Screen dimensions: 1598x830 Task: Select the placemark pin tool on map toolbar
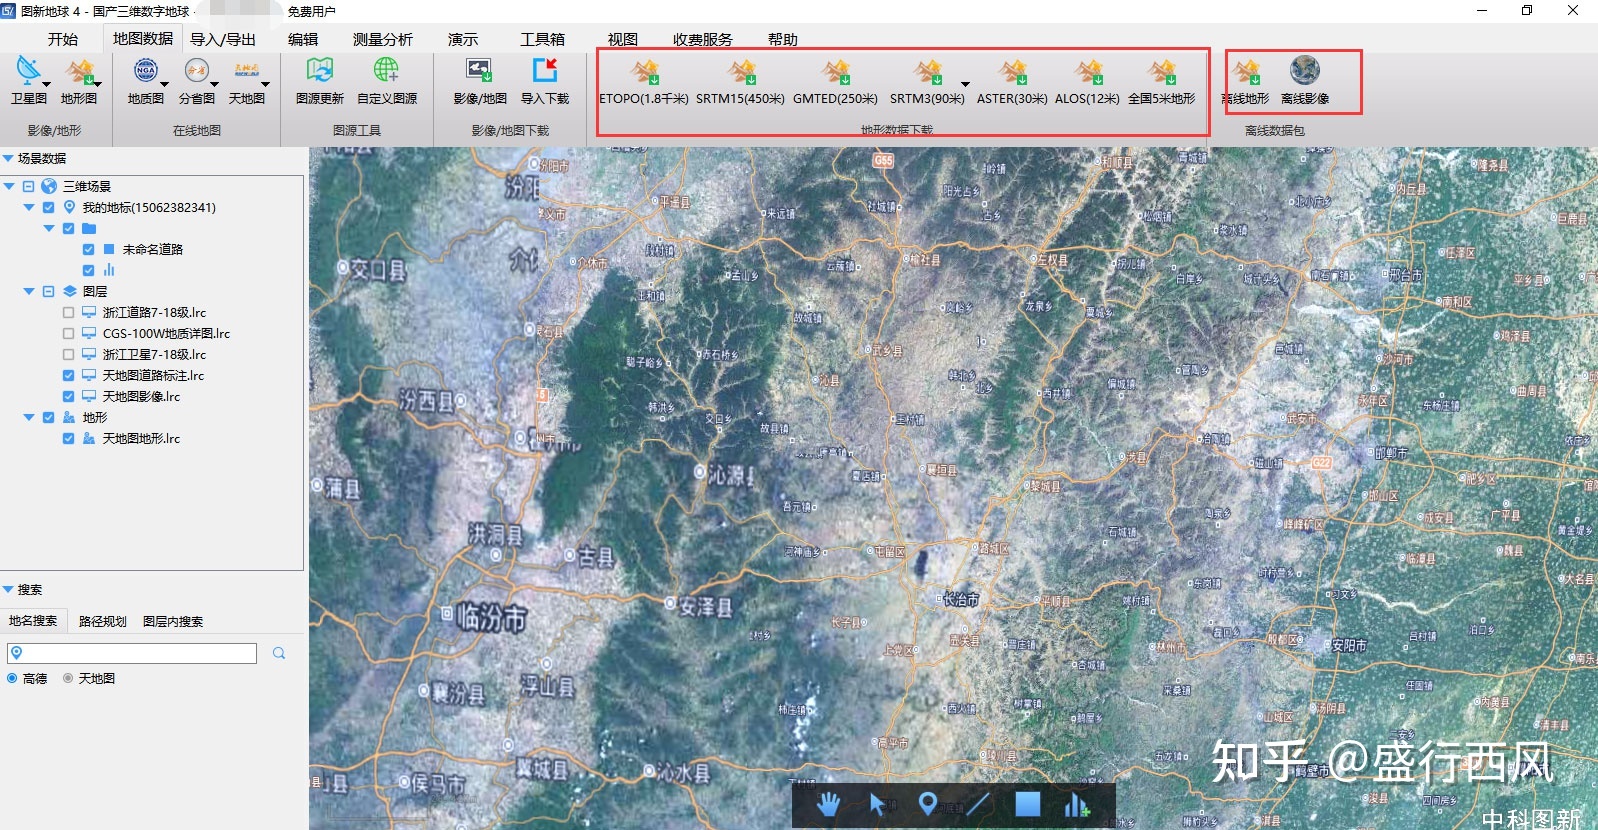click(927, 804)
